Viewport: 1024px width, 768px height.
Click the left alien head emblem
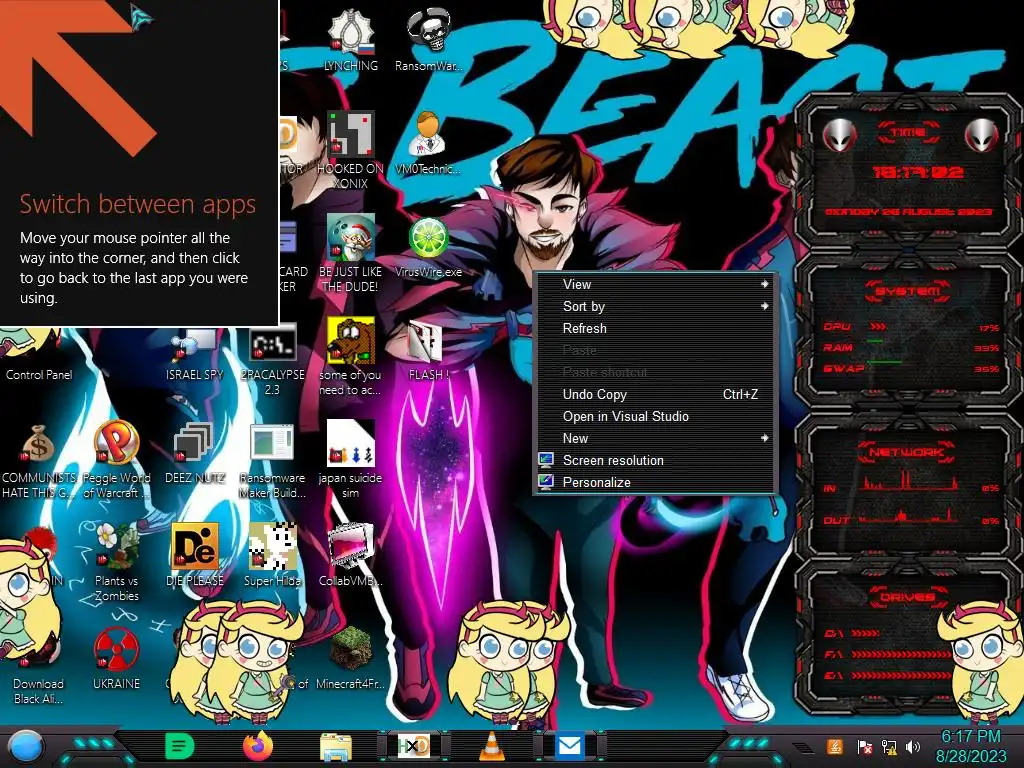[x=838, y=136]
